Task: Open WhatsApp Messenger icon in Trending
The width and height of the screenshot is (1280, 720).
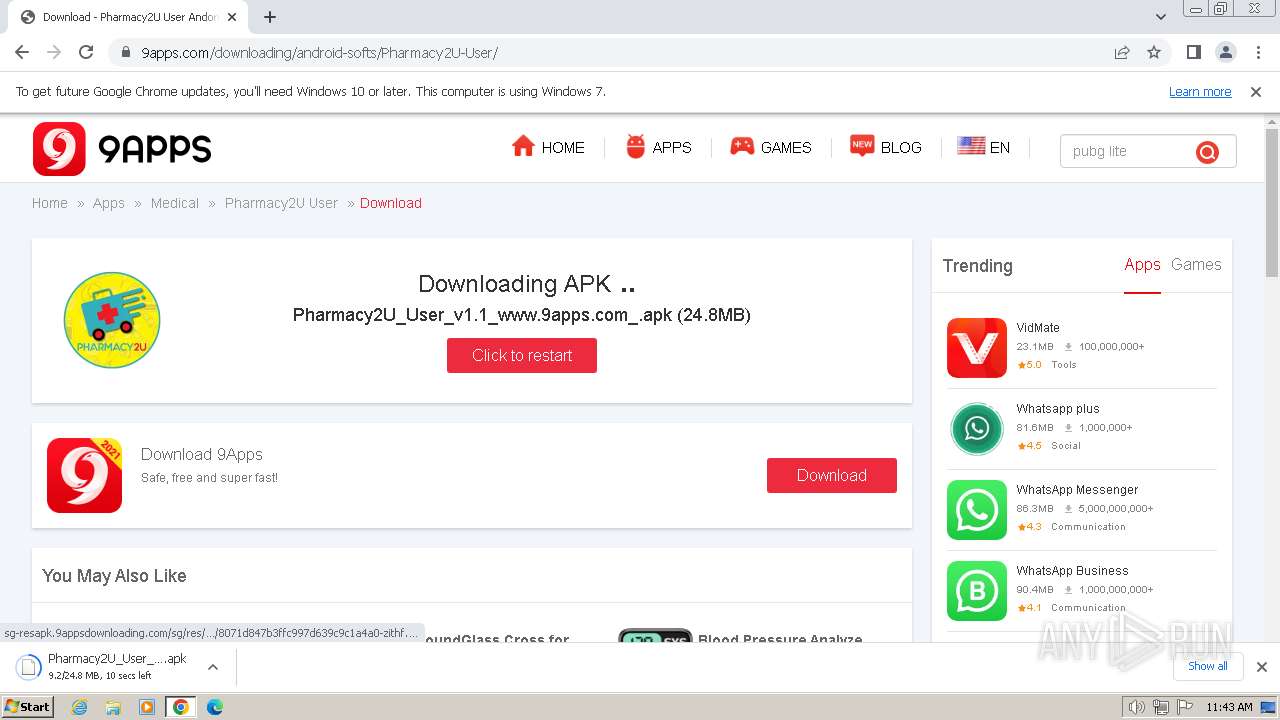Action: pyautogui.click(x=977, y=510)
